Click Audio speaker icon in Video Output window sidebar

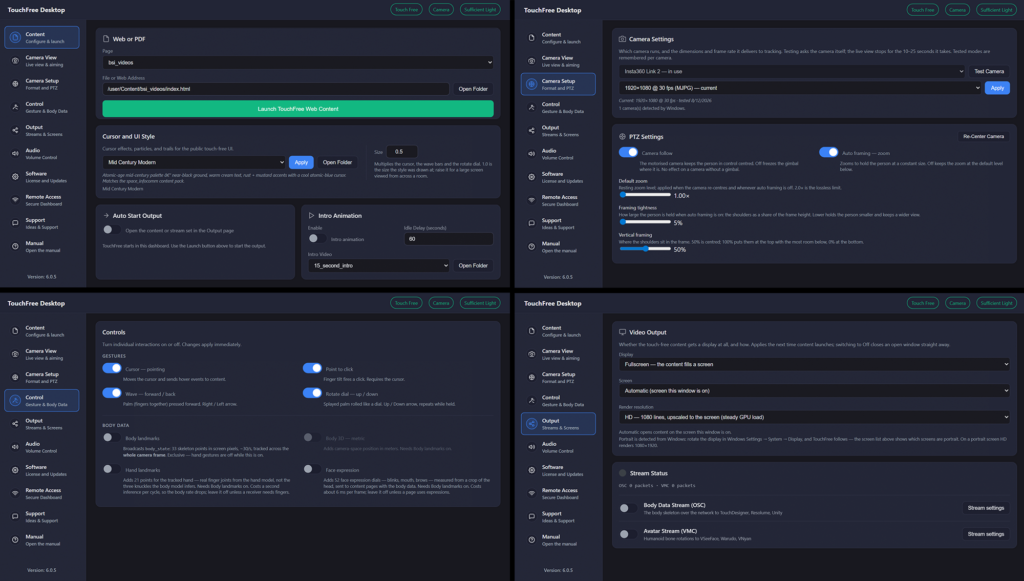coord(532,447)
